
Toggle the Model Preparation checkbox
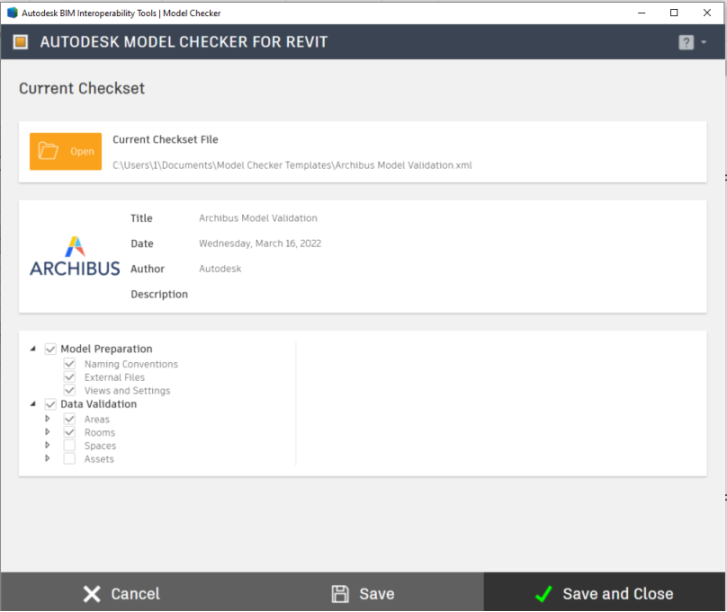pos(51,349)
